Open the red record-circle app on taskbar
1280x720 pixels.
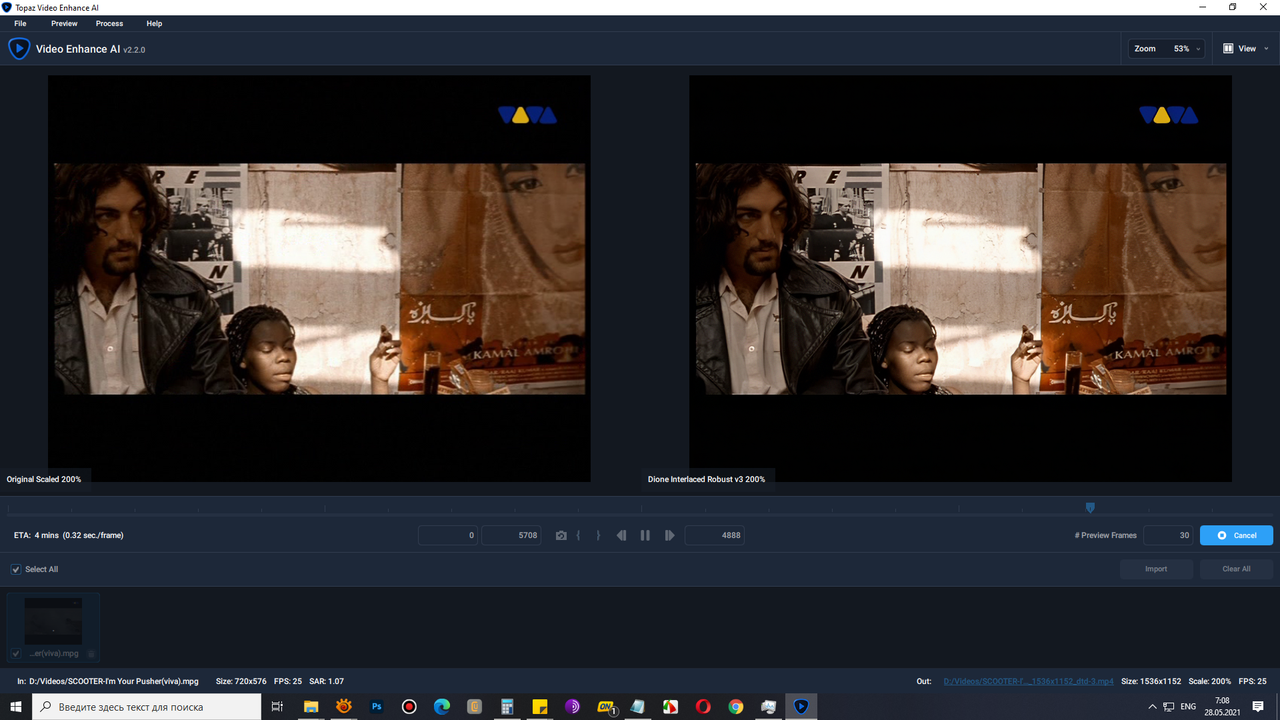(x=409, y=706)
